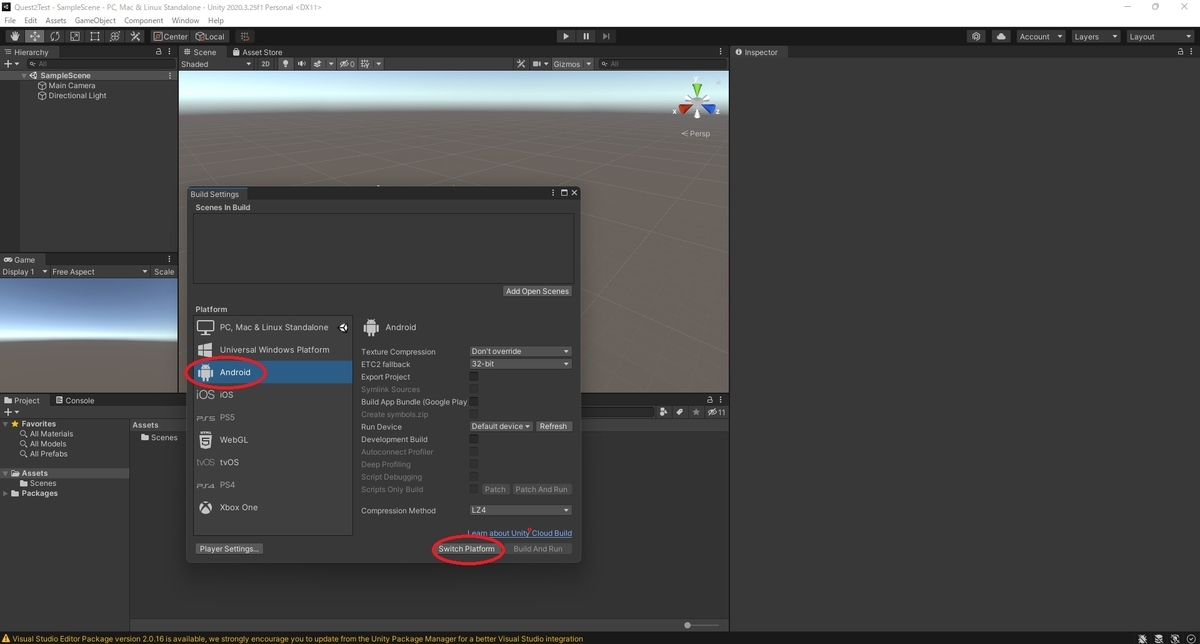Open the Account dropdown
The height and width of the screenshot is (644, 1200).
click(1040, 36)
